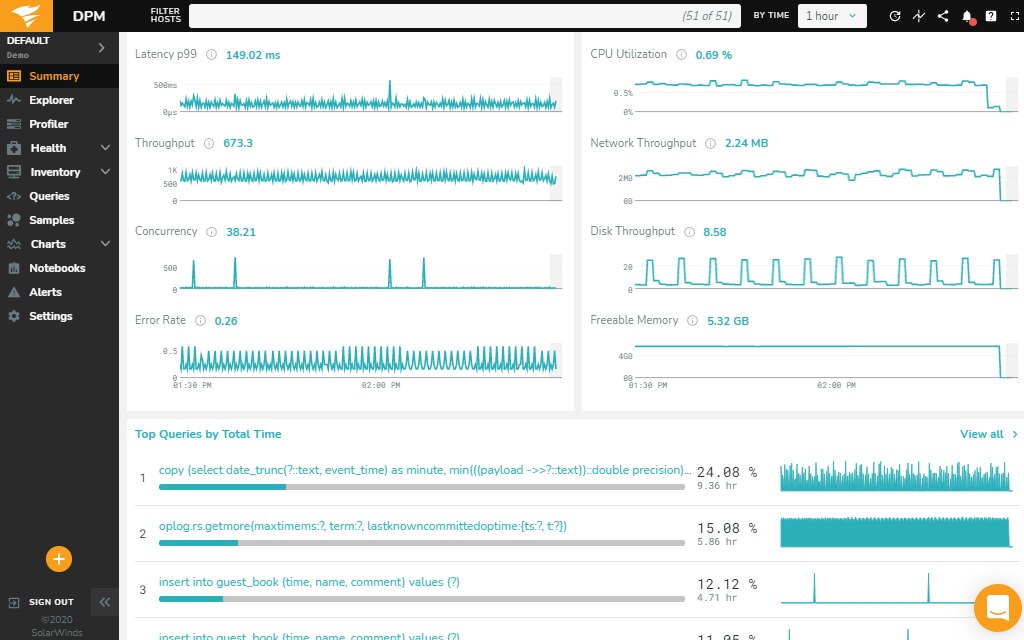Open the notifications bell

[x=967, y=16]
